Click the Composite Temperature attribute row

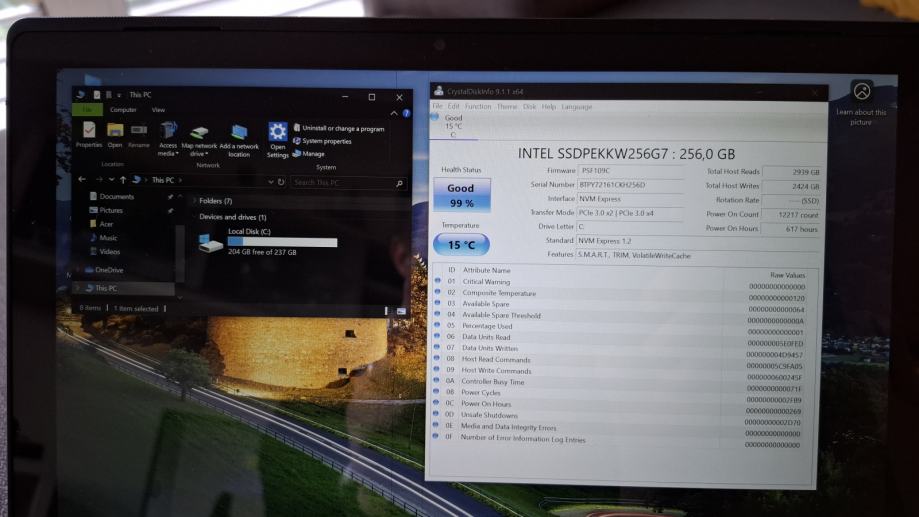(620, 294)
